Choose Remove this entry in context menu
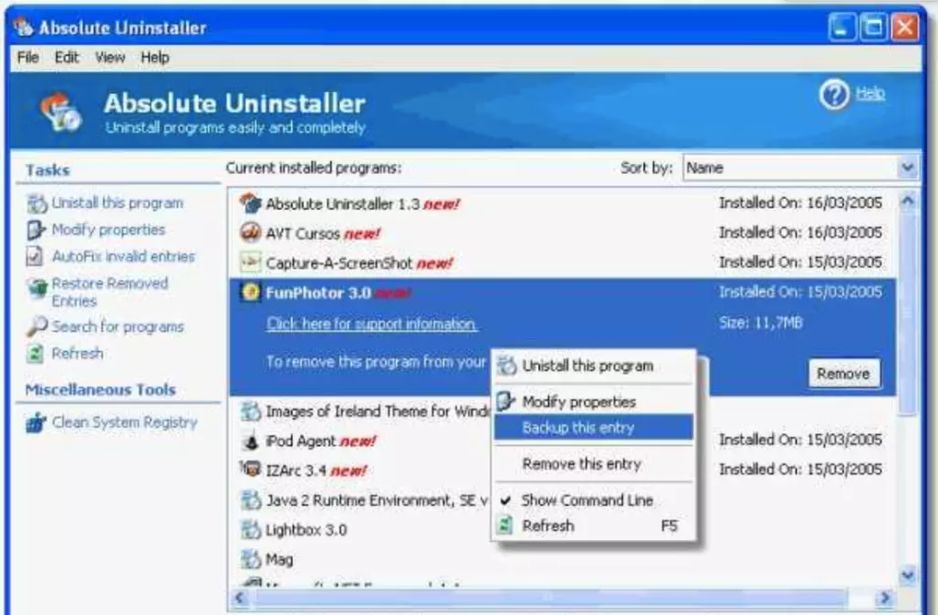Viewport: 938px width, 615px height. pyautogui.click(x=593, y=464)
